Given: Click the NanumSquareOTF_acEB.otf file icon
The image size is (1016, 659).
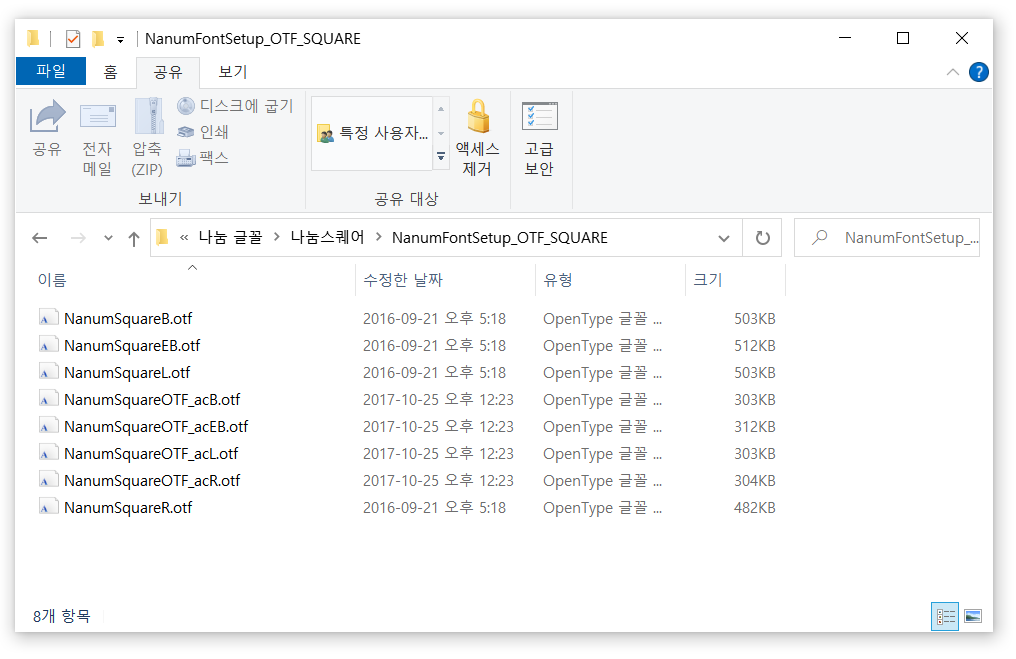Looking at the screenshot, I should click(x=49, y=426).
